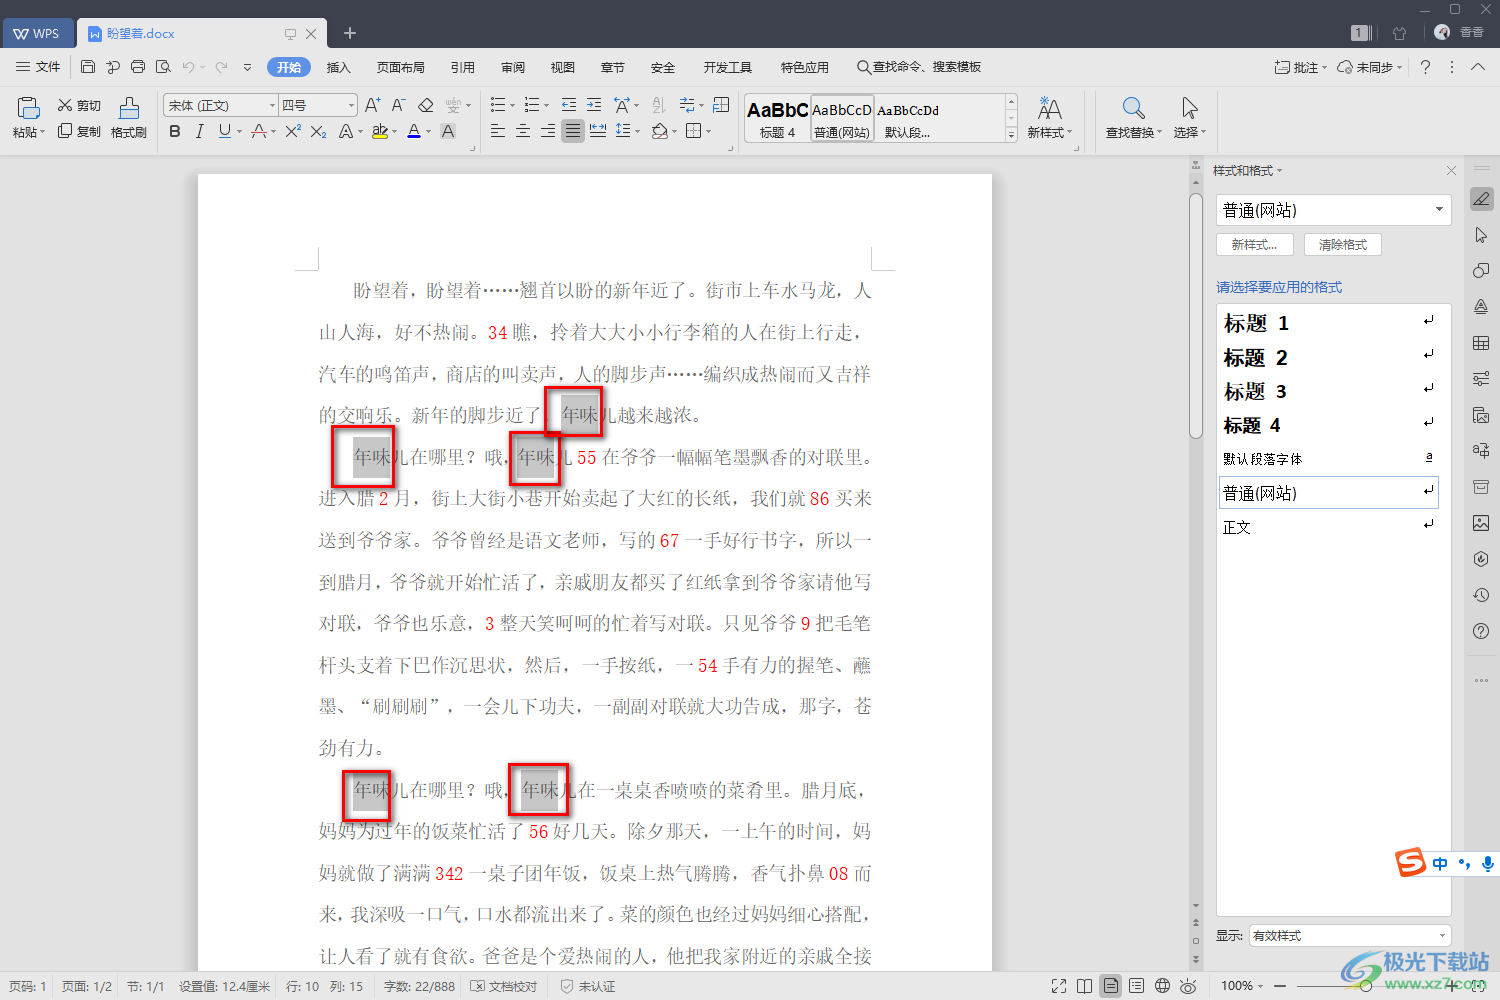Click the 新样式... button in styles pane
The image size is (1500, 1000).
point(1255,244)
